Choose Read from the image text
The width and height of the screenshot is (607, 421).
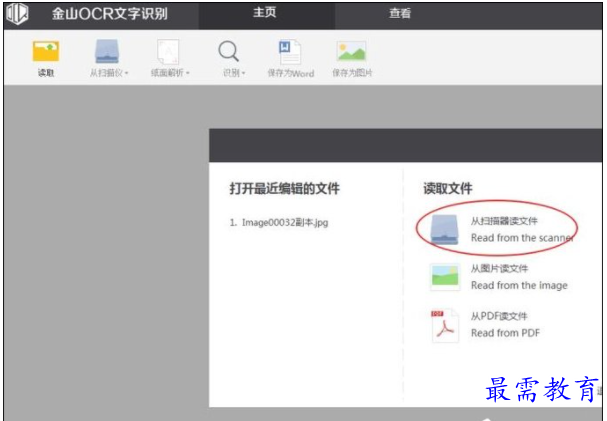(519, 286)
